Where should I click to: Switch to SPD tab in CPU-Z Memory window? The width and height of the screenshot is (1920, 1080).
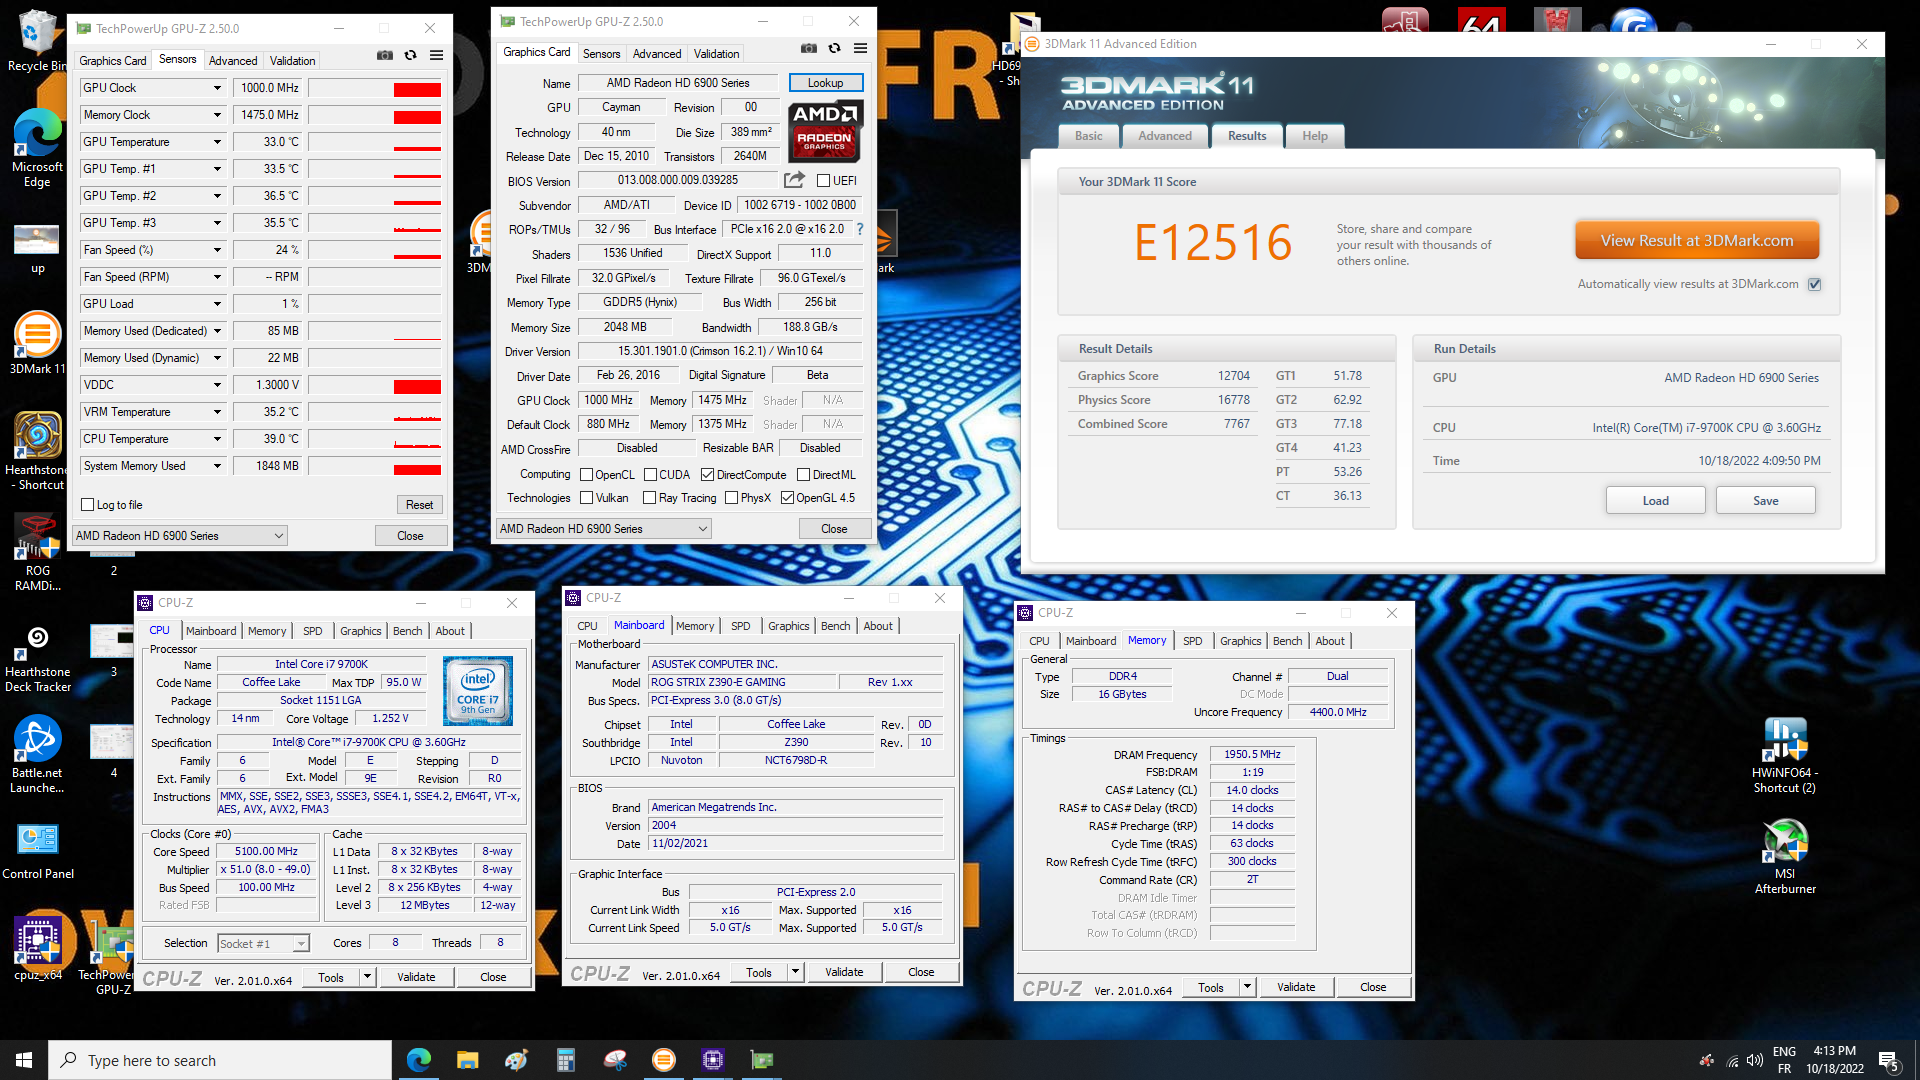tap(1193, 641)
